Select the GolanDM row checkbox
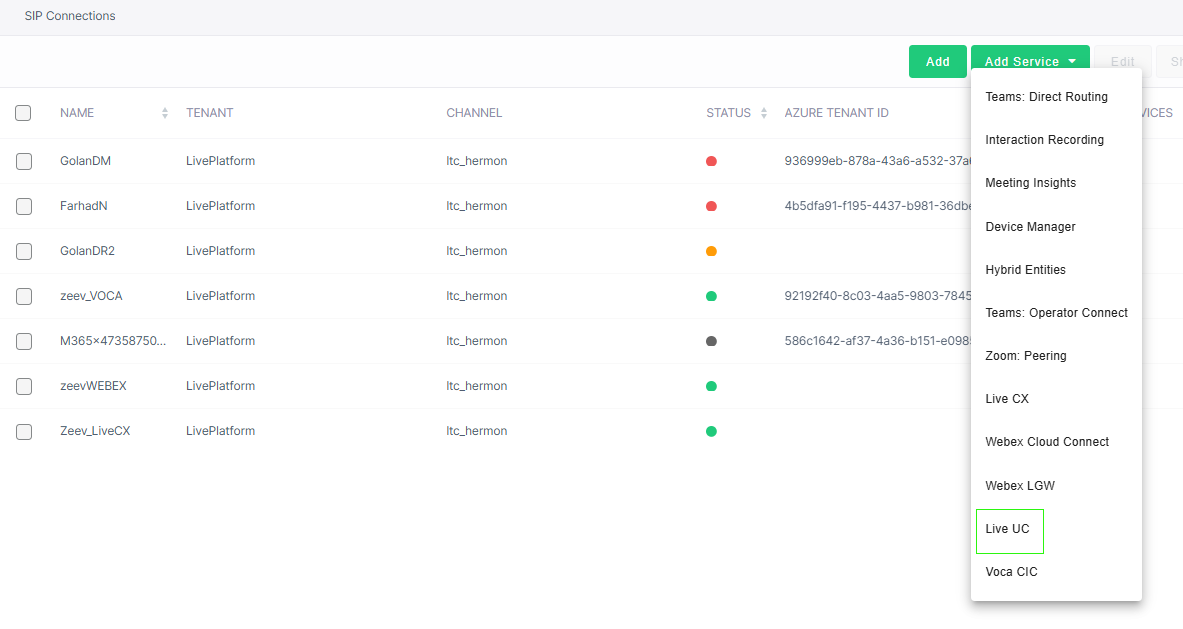 [24, 161]
